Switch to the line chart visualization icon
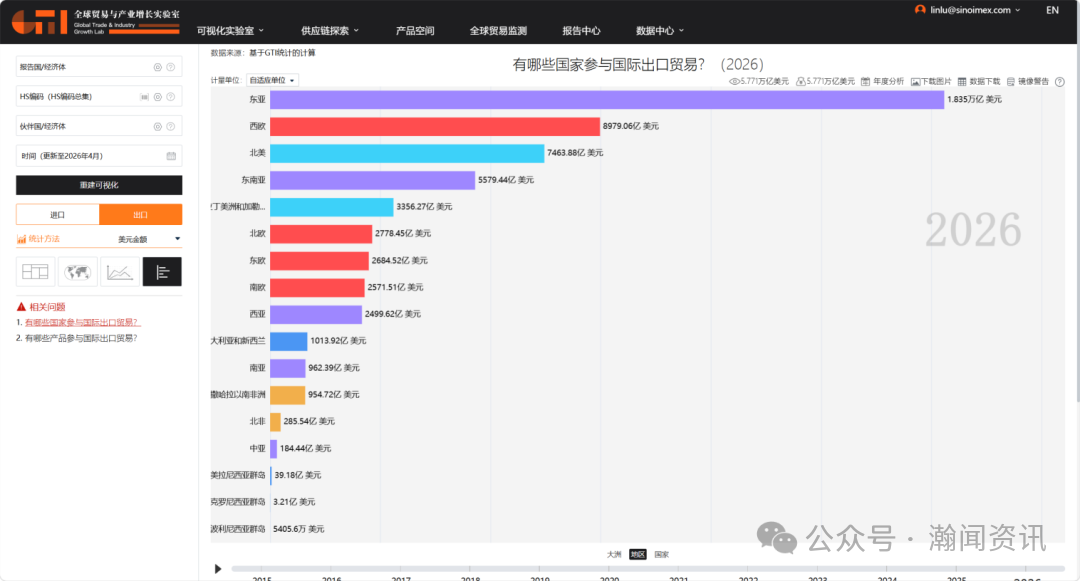 (120, 272)
